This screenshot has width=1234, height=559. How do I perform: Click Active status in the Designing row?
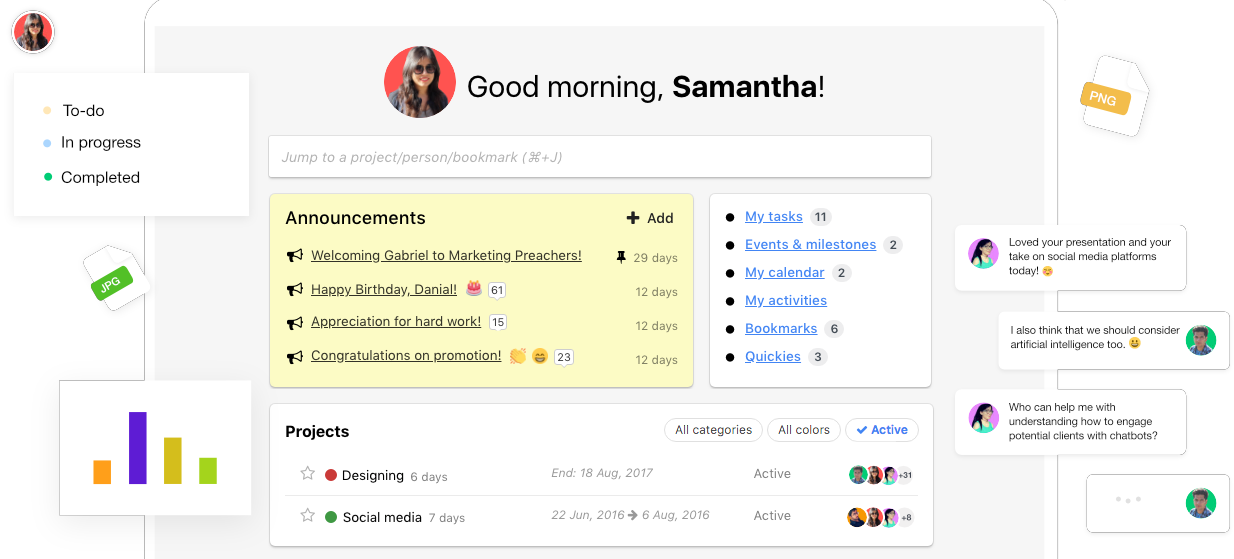coord(772,473)
